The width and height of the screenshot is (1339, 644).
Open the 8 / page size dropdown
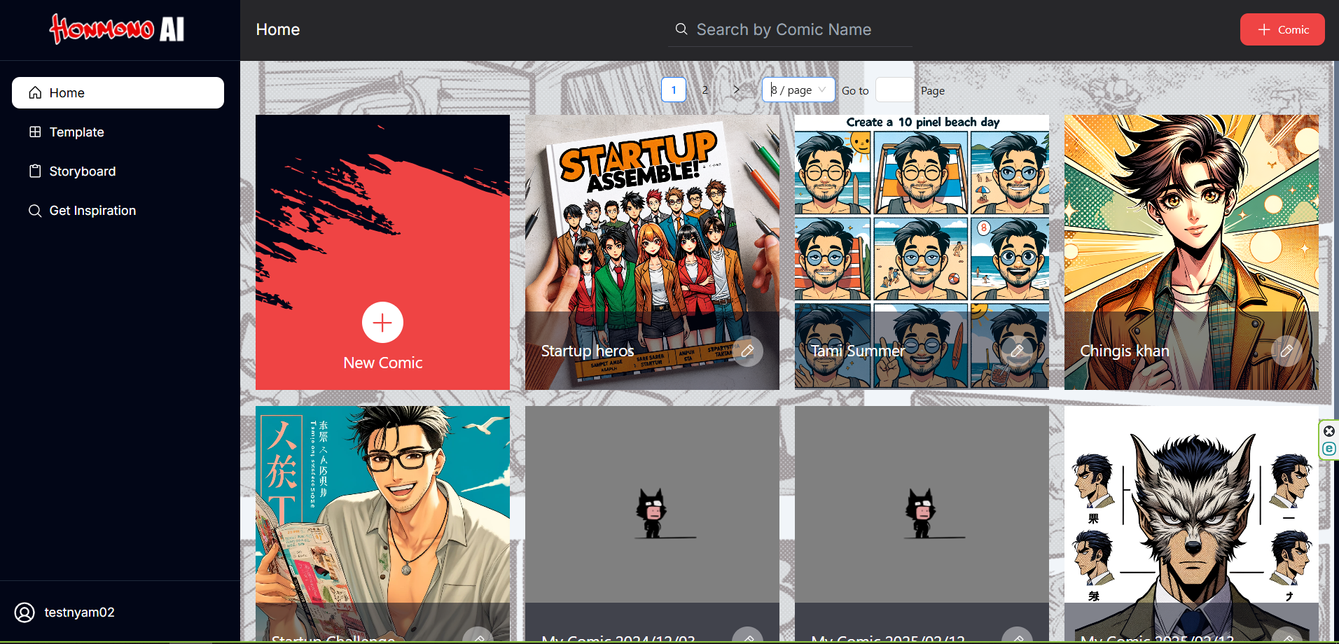pyautogui.click(x=798, y=90)
